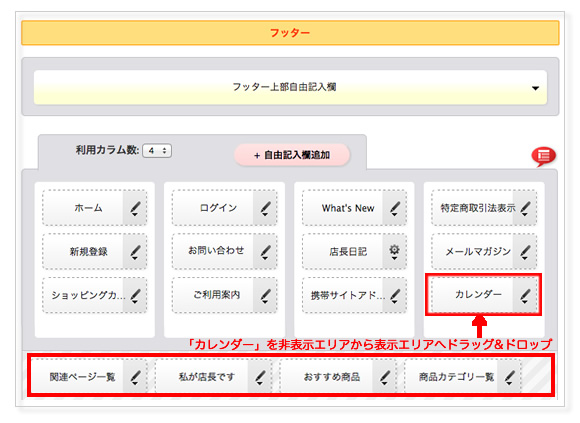This screenshot has width=580, height=423.
Task: Select the 新規登録 block label
Action: (89, 252)
